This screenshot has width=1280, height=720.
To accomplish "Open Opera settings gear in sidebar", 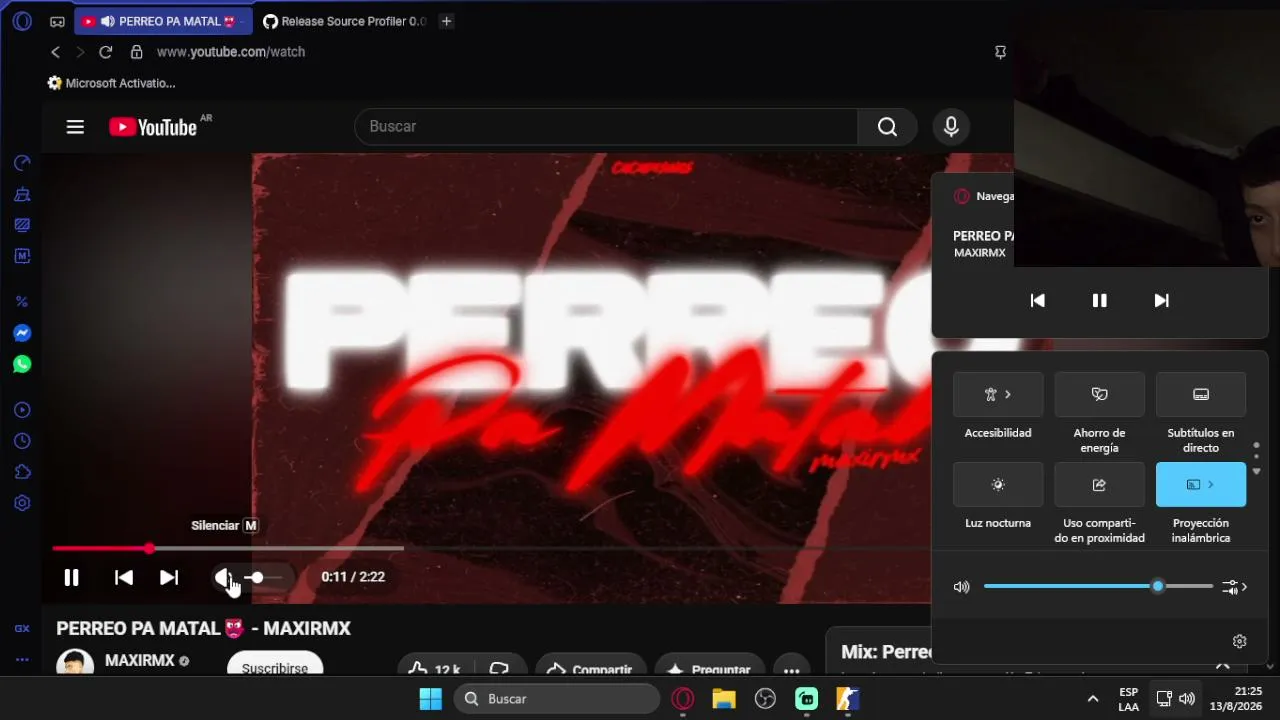I will click(x=22, y=503).
